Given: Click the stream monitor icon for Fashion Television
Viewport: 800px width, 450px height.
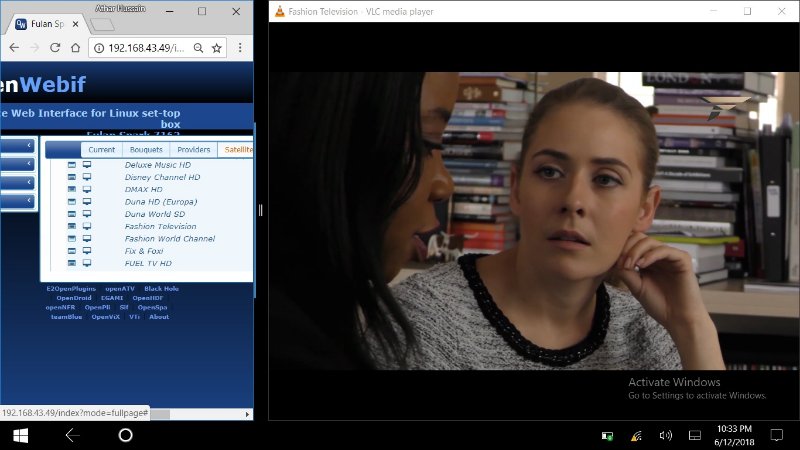Looking at the screenshot, I should click(x=87, y=227).
